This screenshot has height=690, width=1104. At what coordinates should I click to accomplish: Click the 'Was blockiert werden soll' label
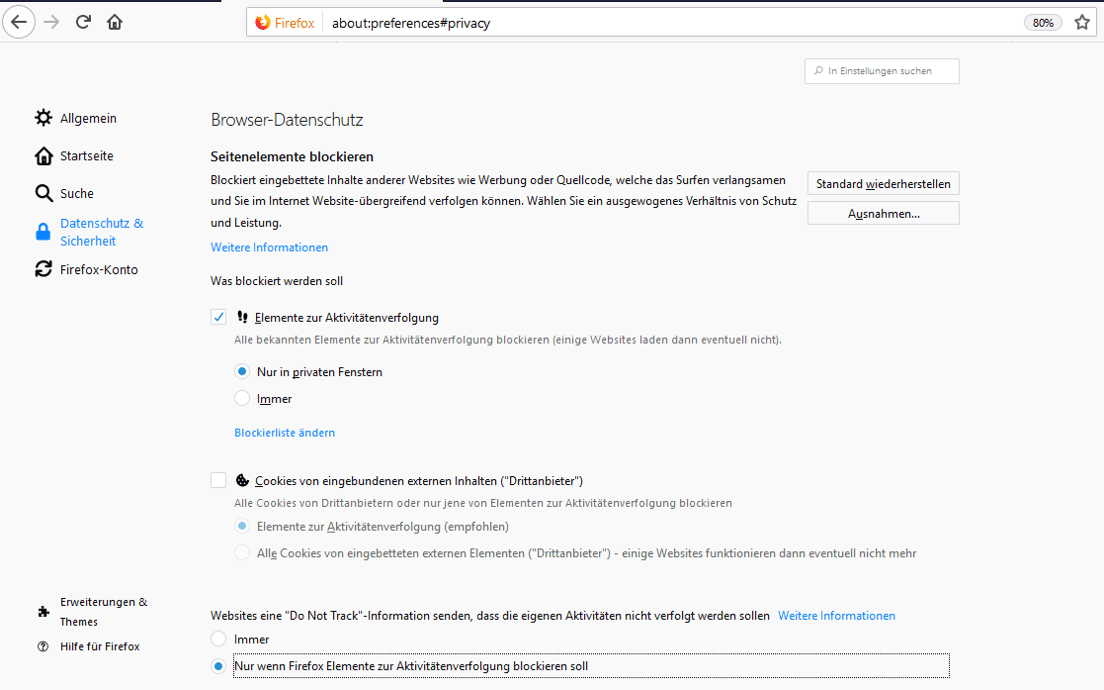click(x=277, y=281)
